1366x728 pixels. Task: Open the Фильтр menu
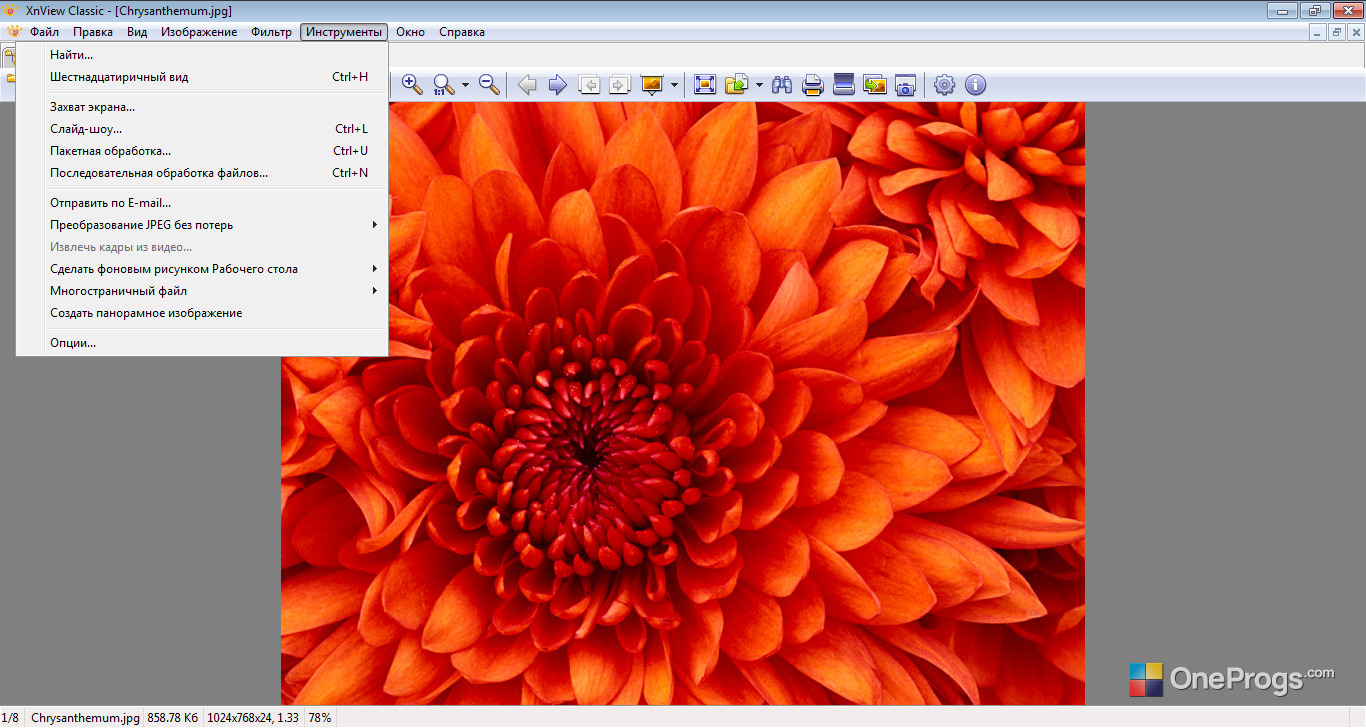[272, 32]
